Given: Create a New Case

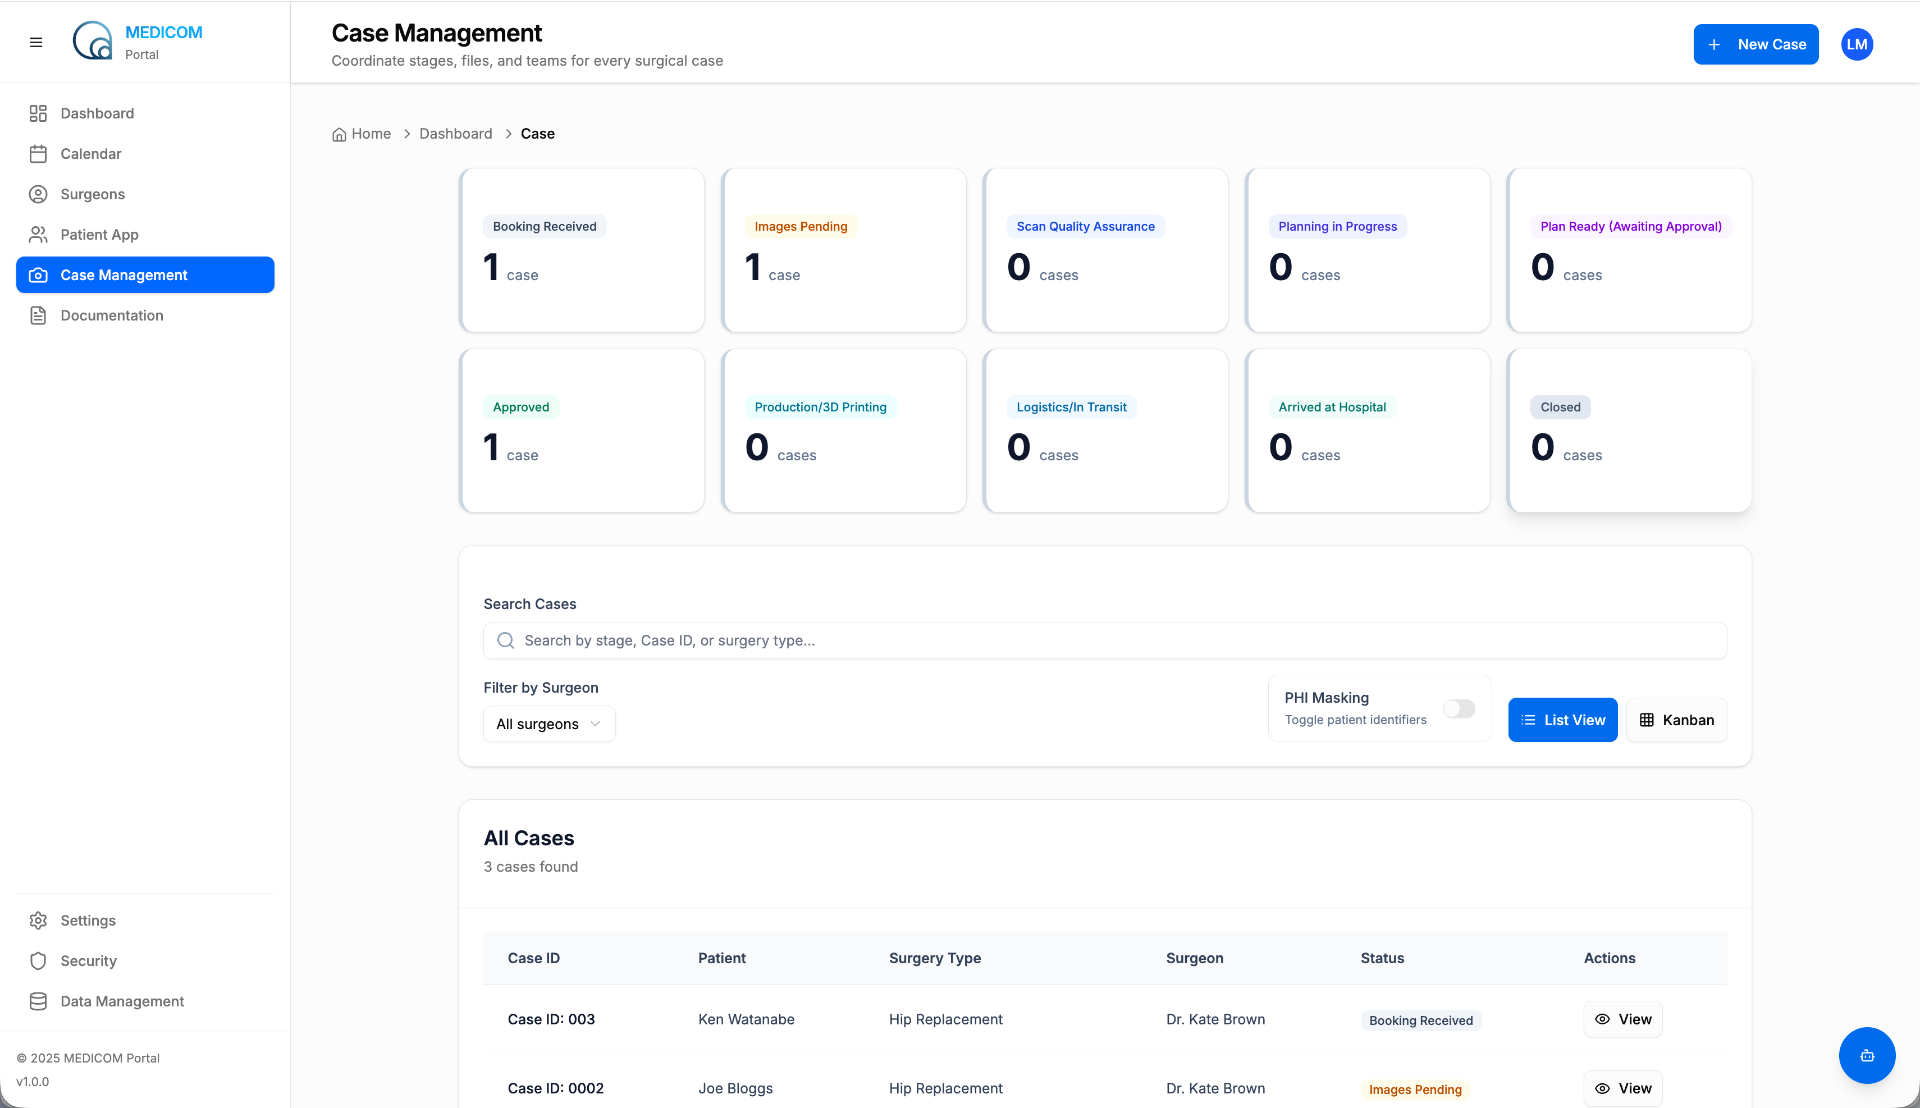Looking at the screenshot, I should [1756, 44].
